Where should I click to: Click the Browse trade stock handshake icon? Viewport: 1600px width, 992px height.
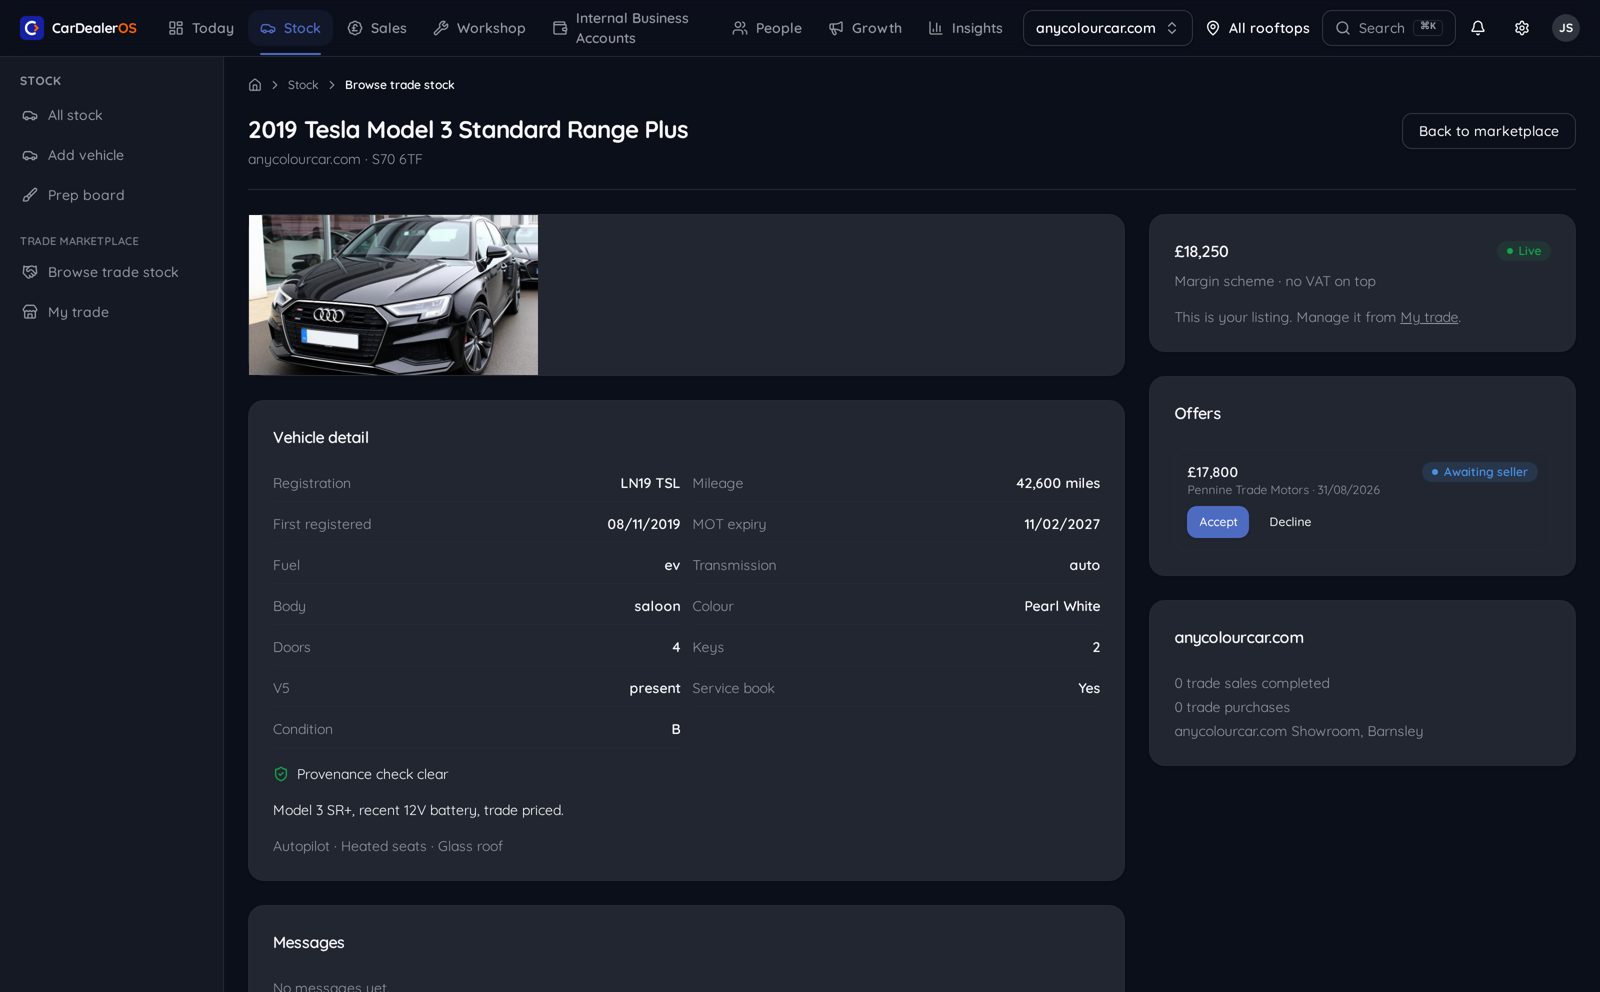(30, 272)
